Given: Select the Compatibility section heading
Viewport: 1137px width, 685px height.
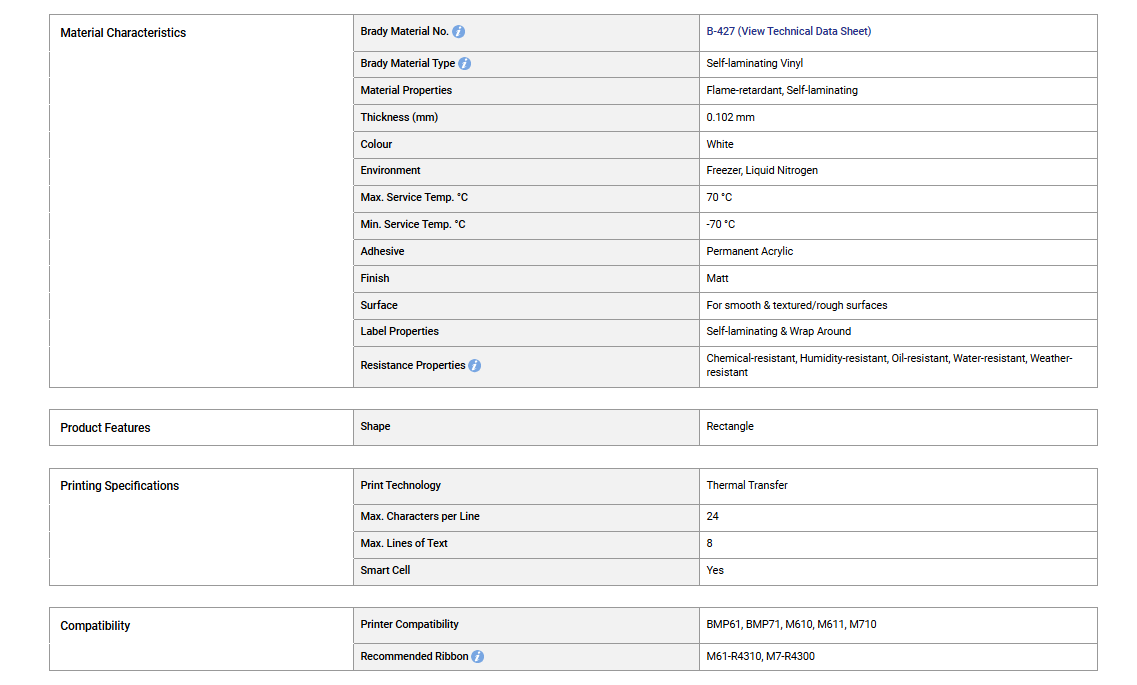Looking at the screenshot, I should coord(95,626).
